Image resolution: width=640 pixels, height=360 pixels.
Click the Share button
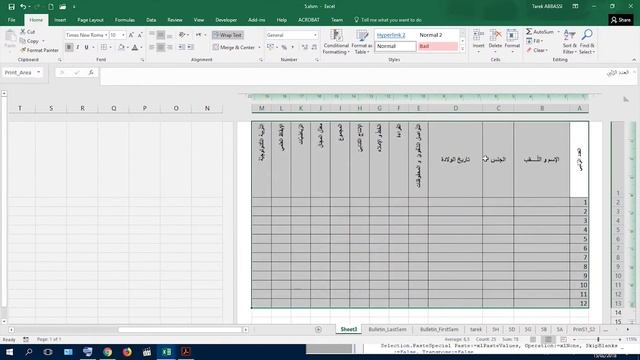[x=621, y=20]
